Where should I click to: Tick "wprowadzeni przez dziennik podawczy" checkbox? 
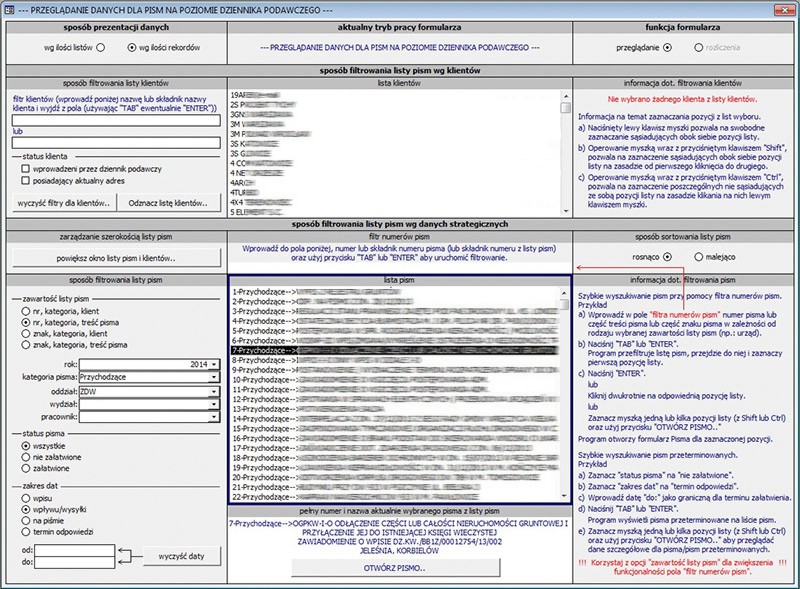tap(26, 168)
